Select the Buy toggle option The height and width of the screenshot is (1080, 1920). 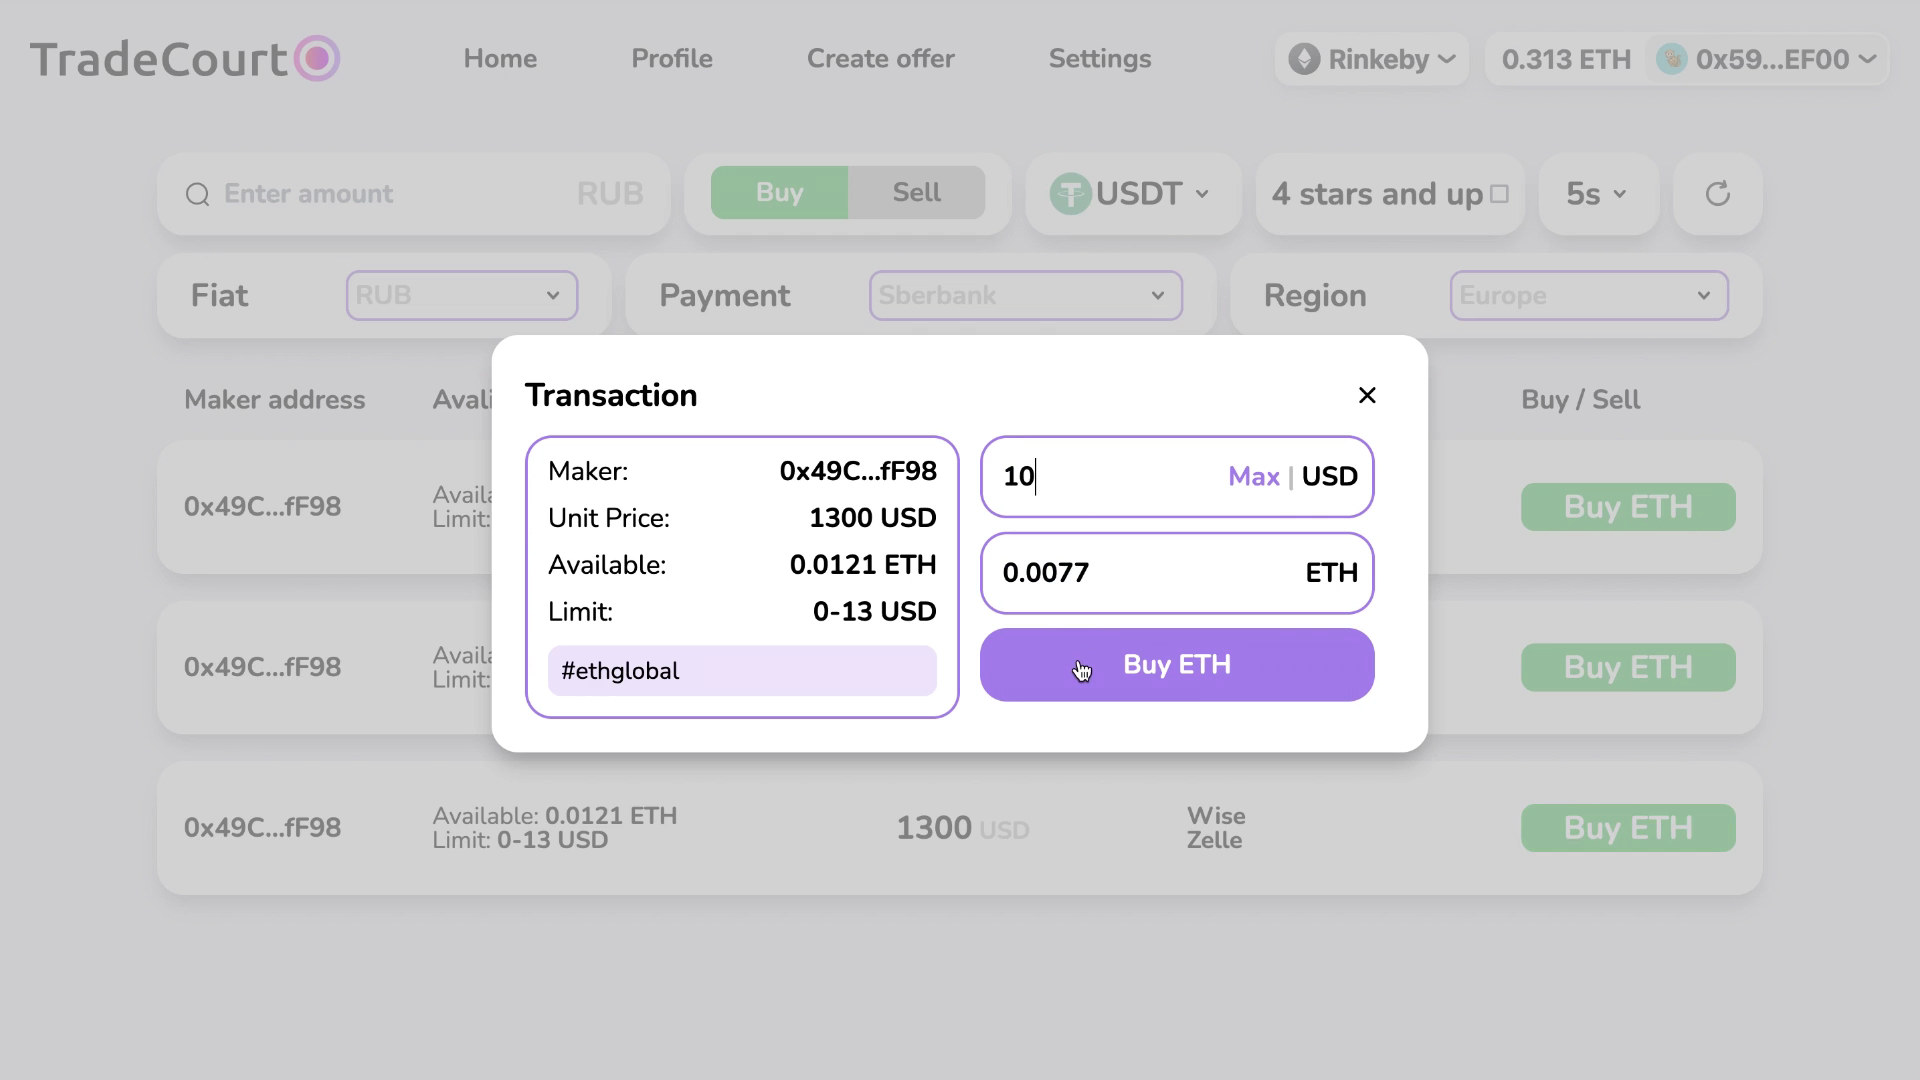click(x=779, y=192)
